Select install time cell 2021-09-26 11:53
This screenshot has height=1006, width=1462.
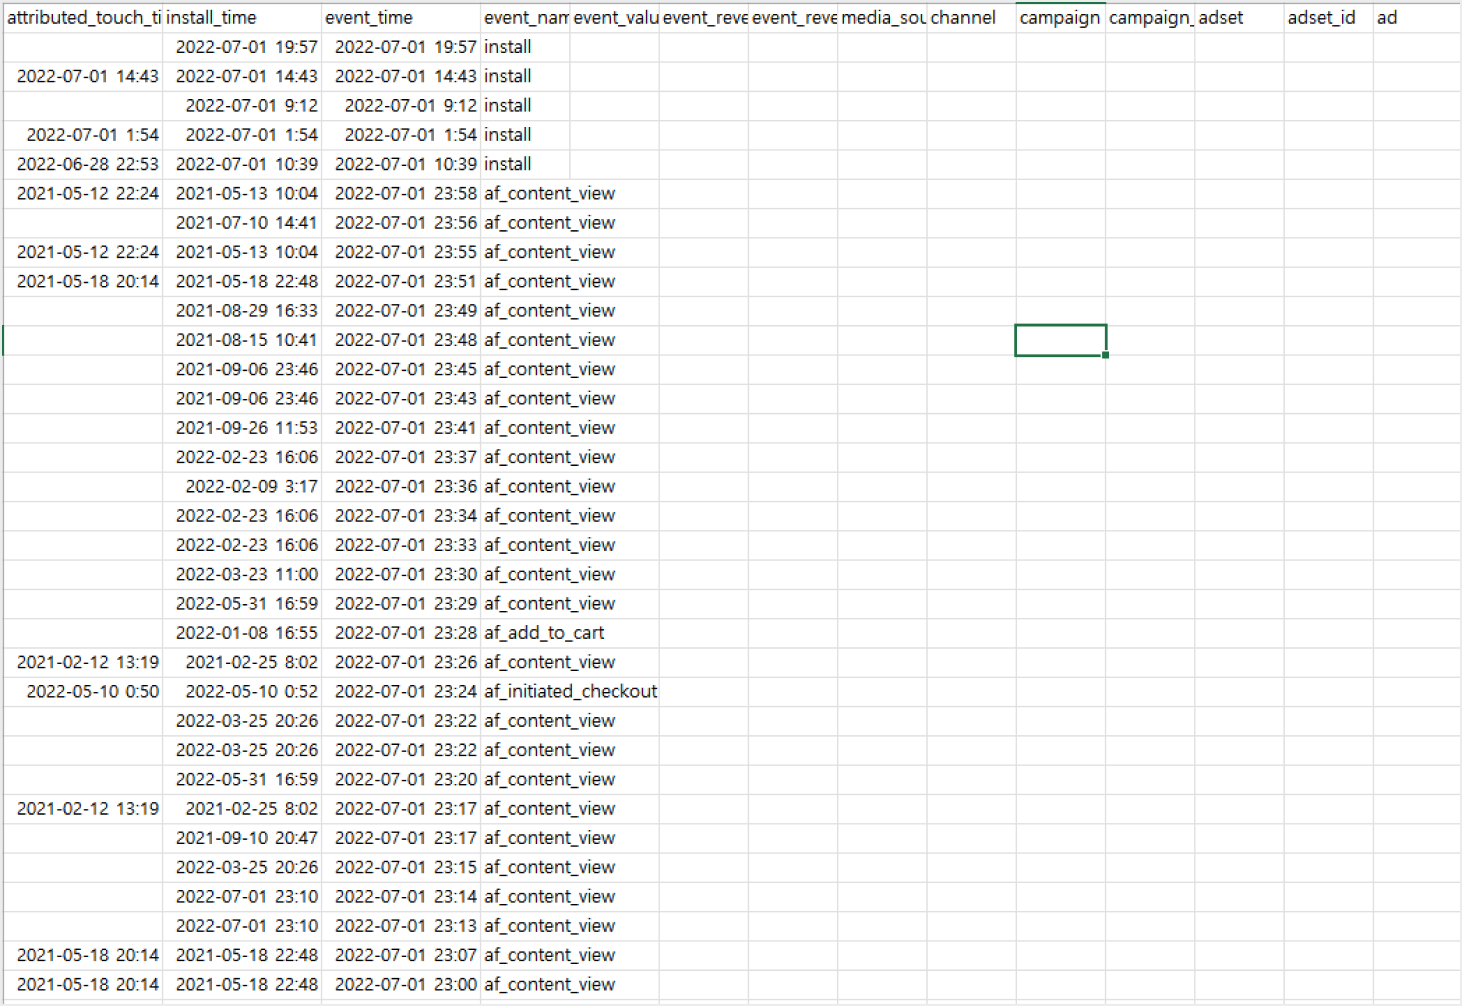pyautogui.click(x=246, y=428)
